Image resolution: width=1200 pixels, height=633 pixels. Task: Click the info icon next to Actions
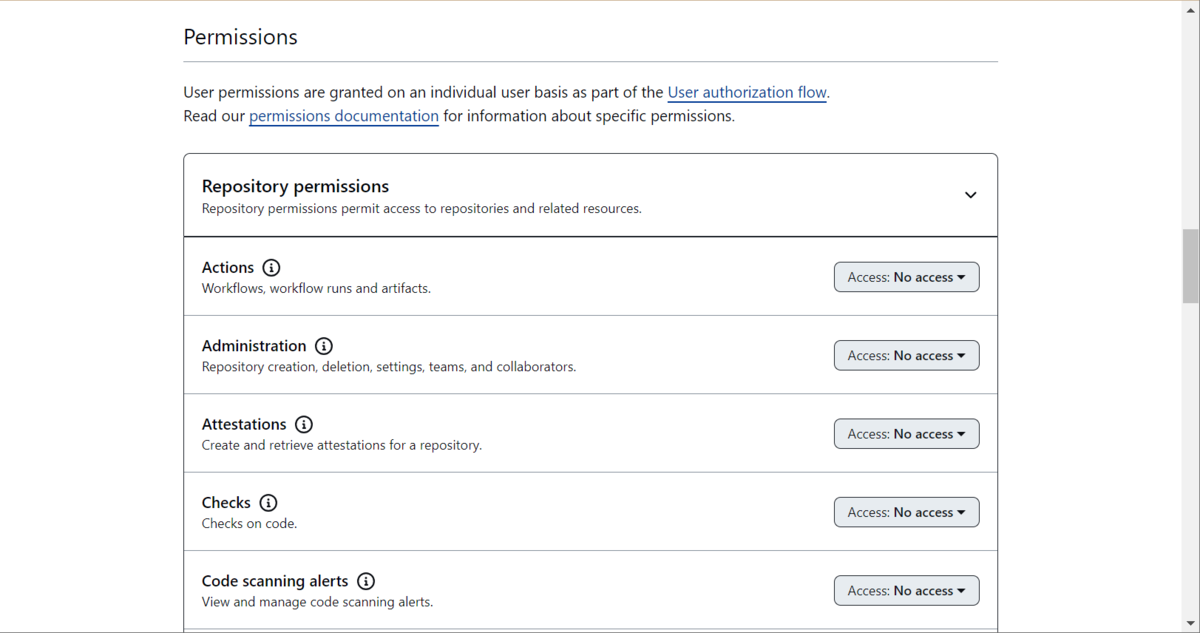click(x=271, y=267)
